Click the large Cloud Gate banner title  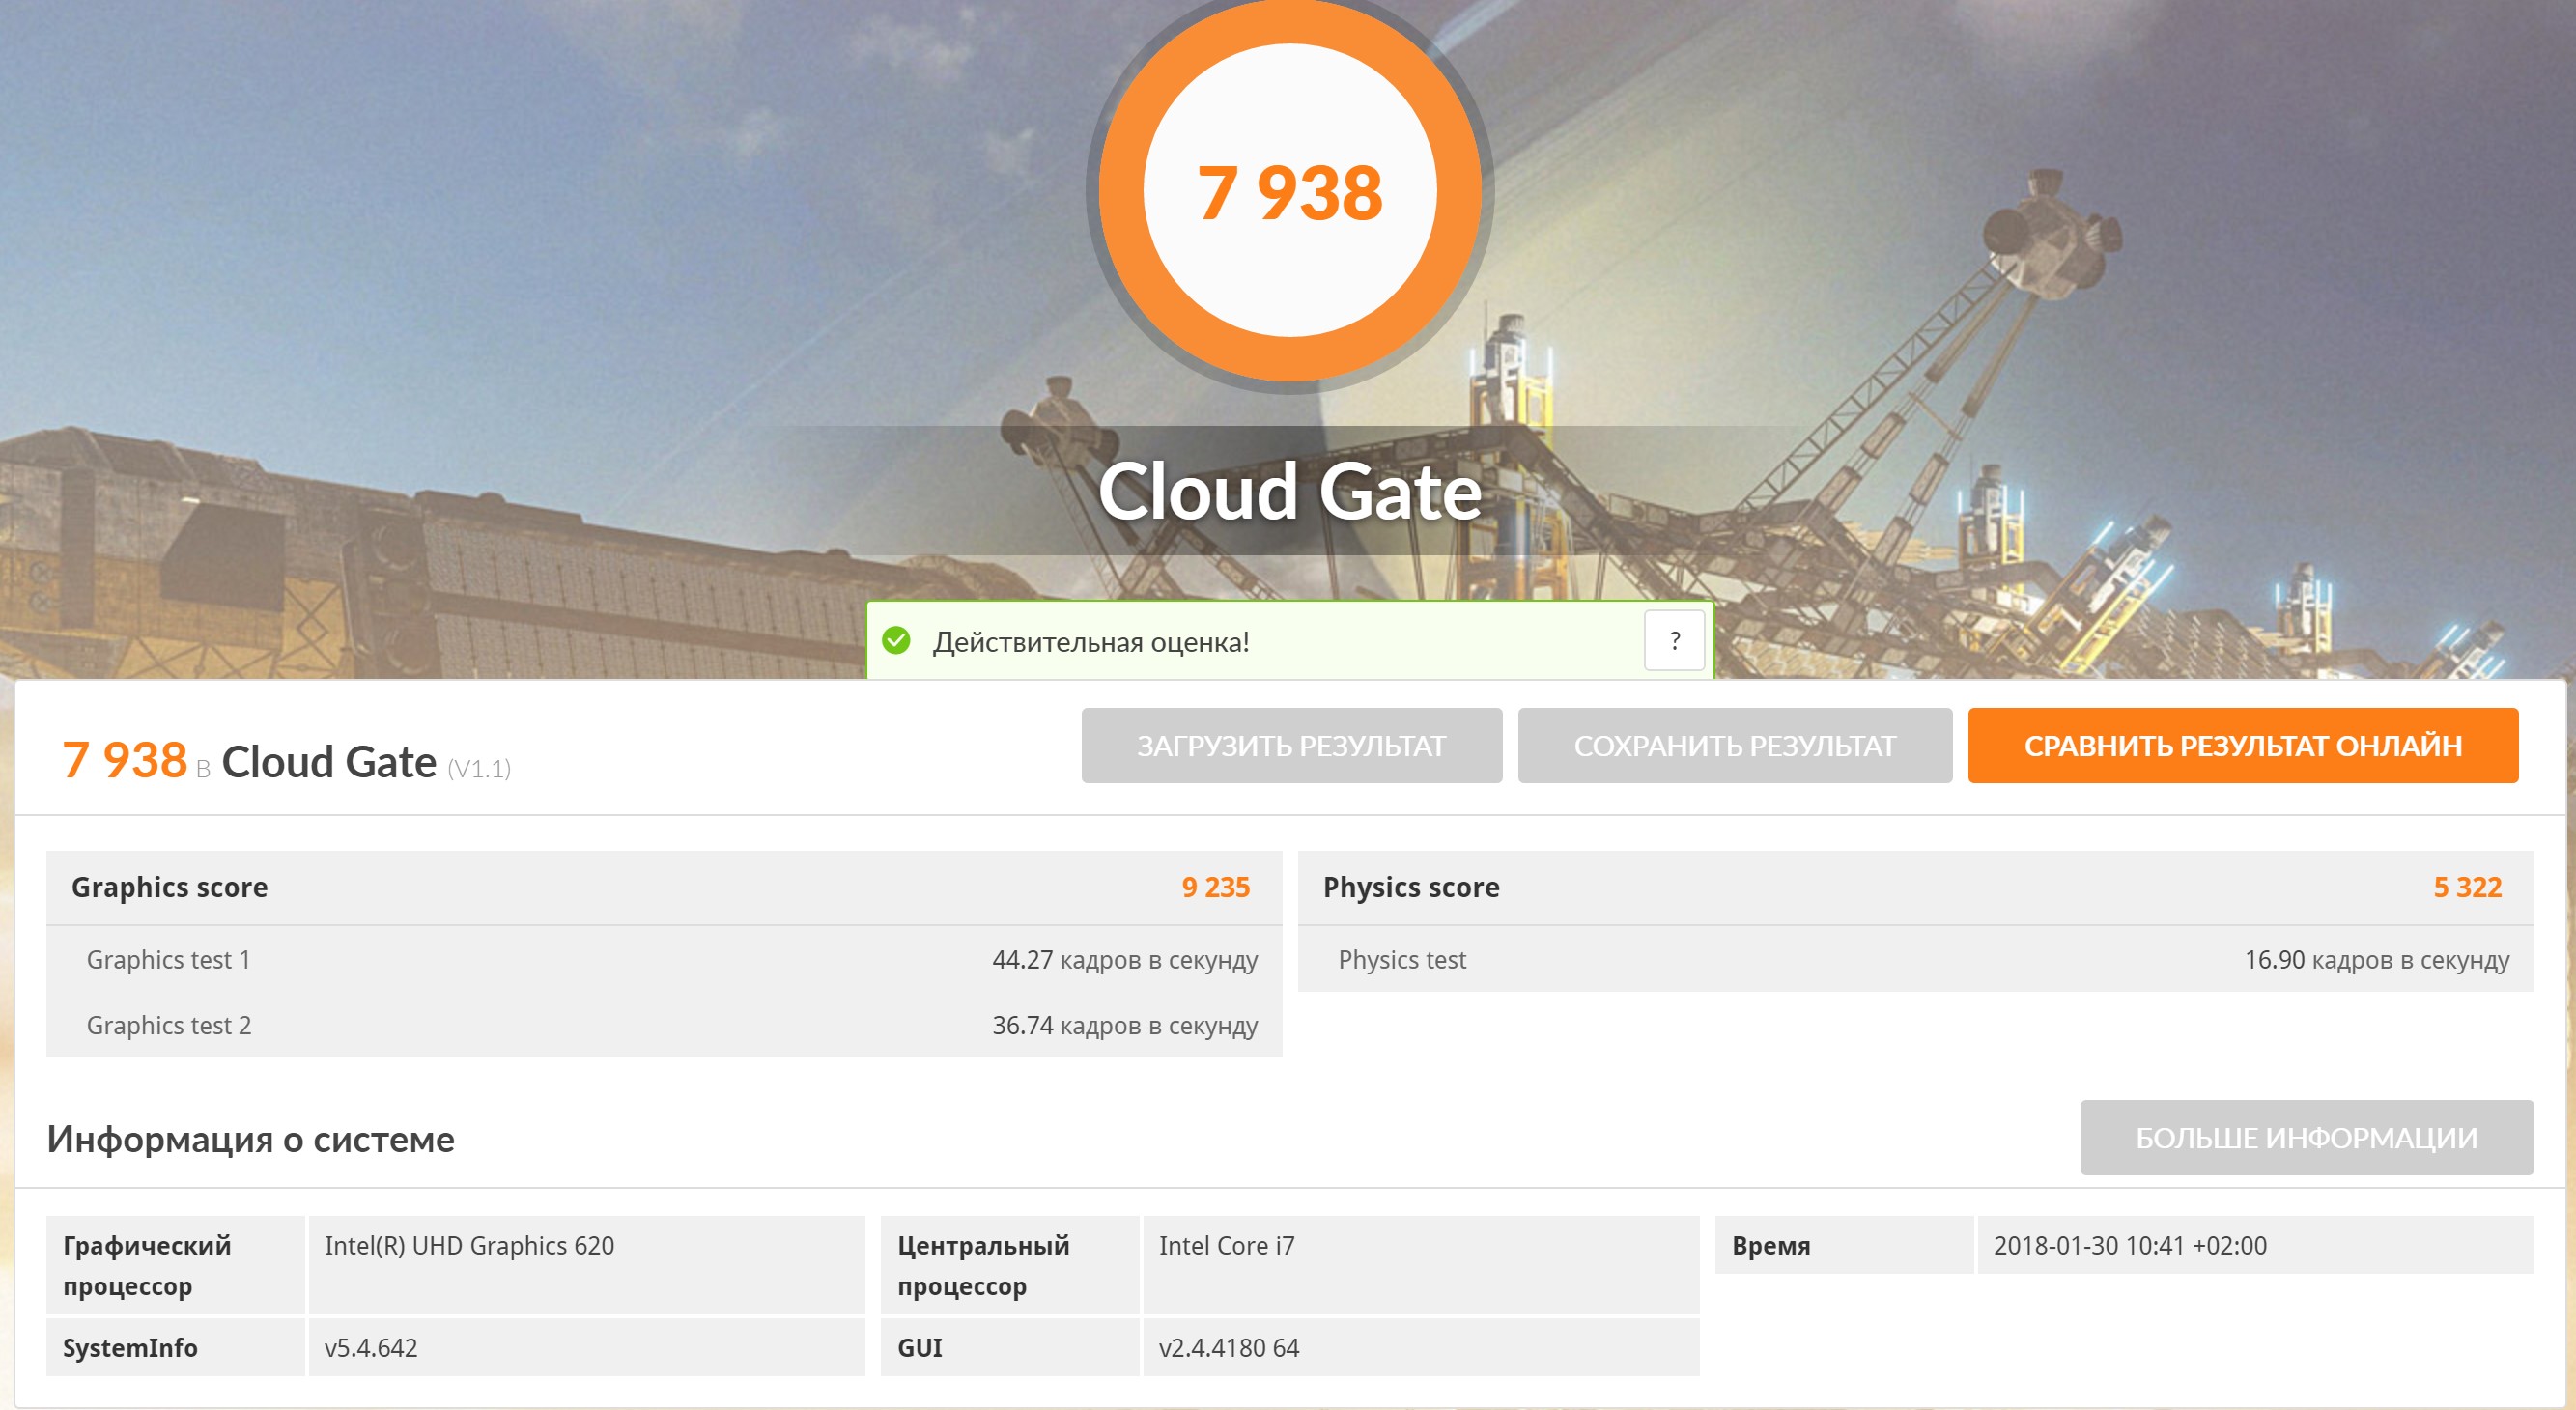click(x=1289, y=491)
